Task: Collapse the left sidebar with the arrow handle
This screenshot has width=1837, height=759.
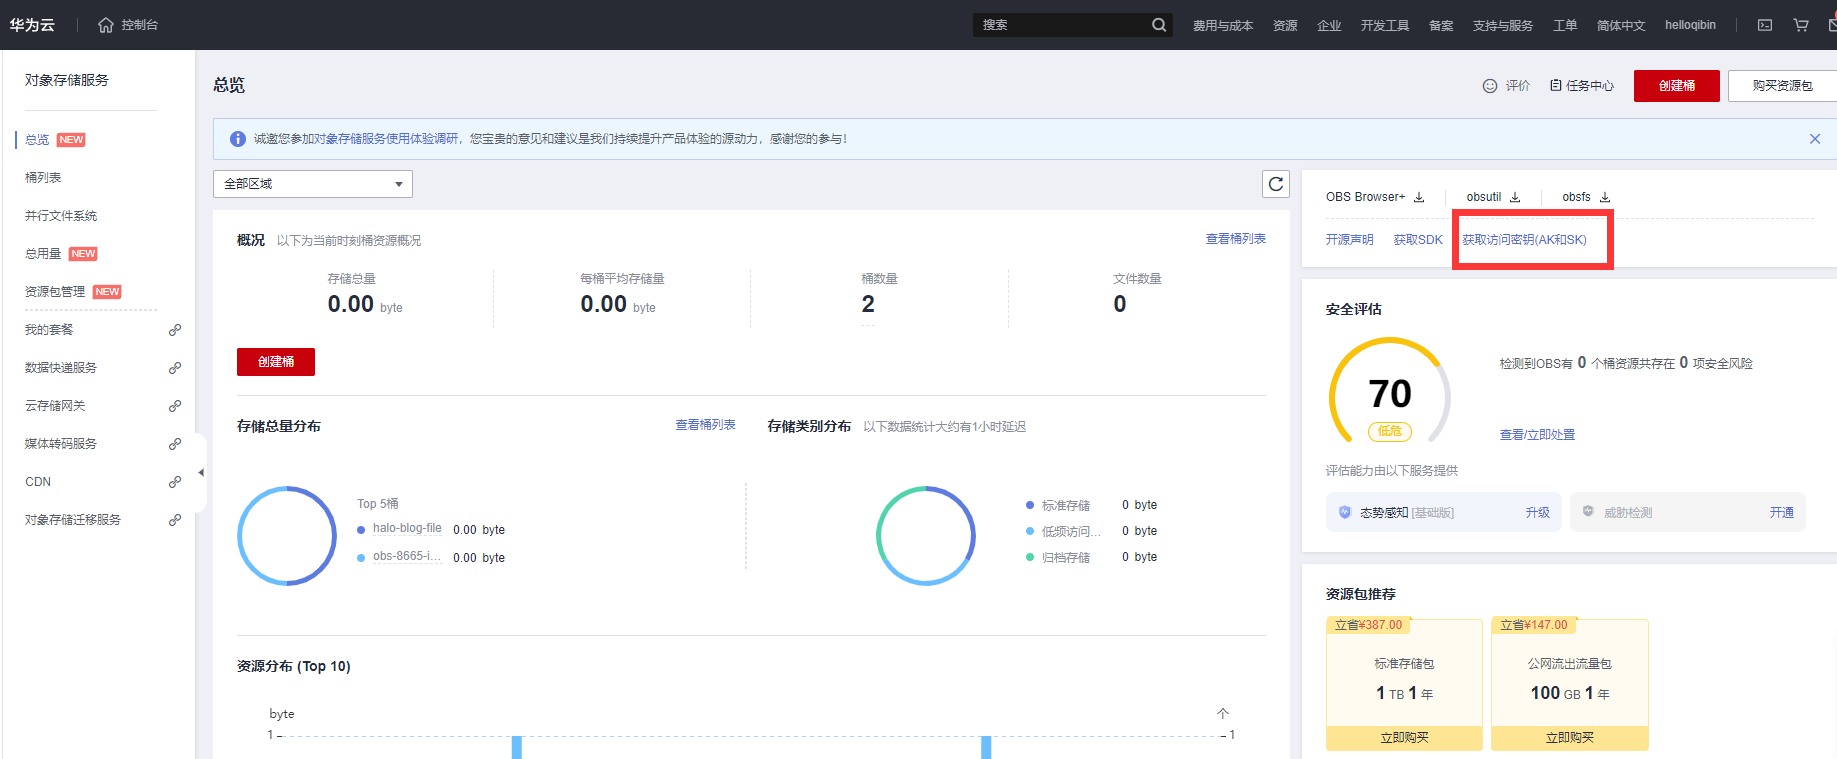Action: [x=201, y=472]
